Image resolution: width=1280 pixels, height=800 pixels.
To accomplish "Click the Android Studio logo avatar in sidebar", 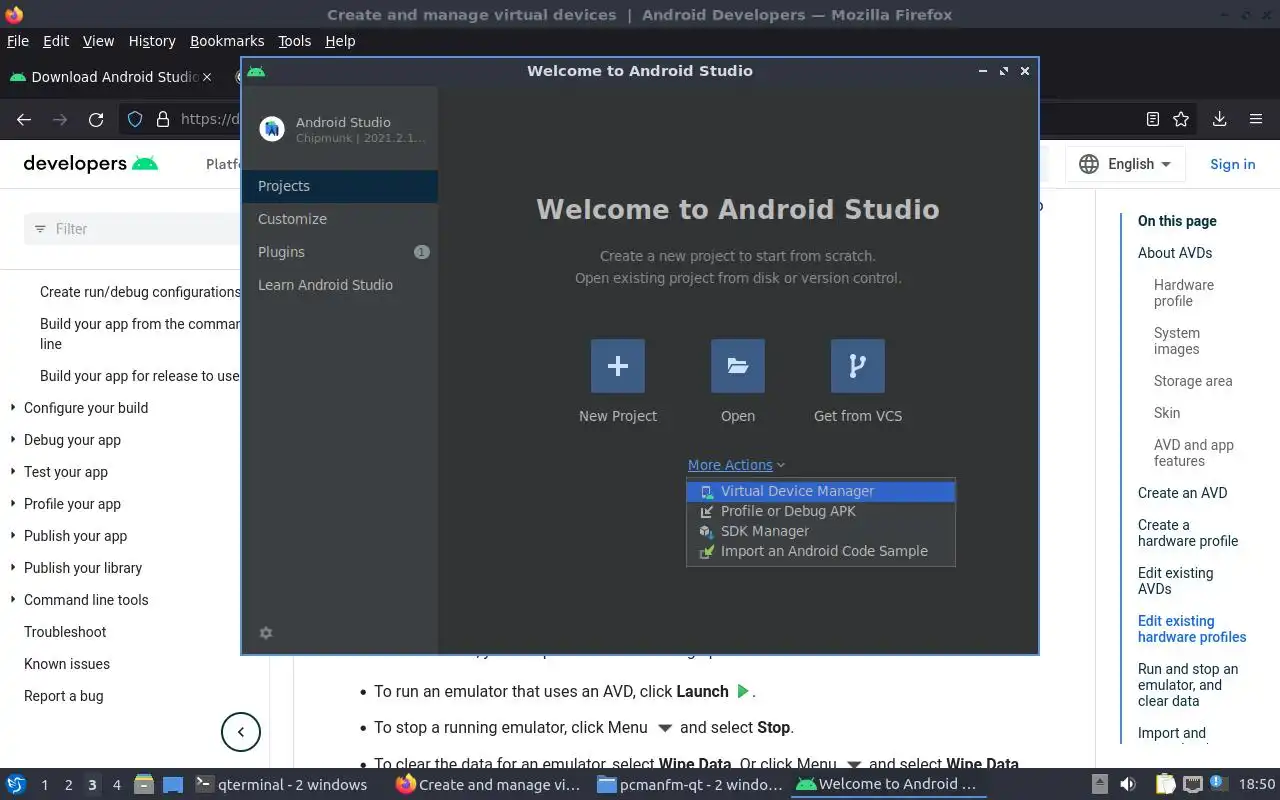I will (272, 128).
